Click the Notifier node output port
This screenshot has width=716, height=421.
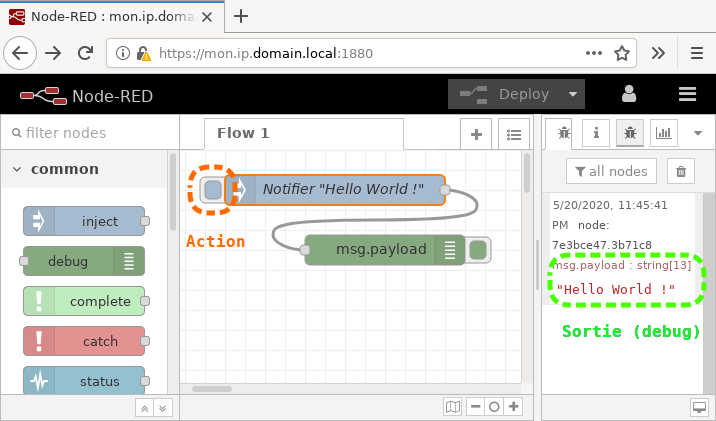point(445,190)
